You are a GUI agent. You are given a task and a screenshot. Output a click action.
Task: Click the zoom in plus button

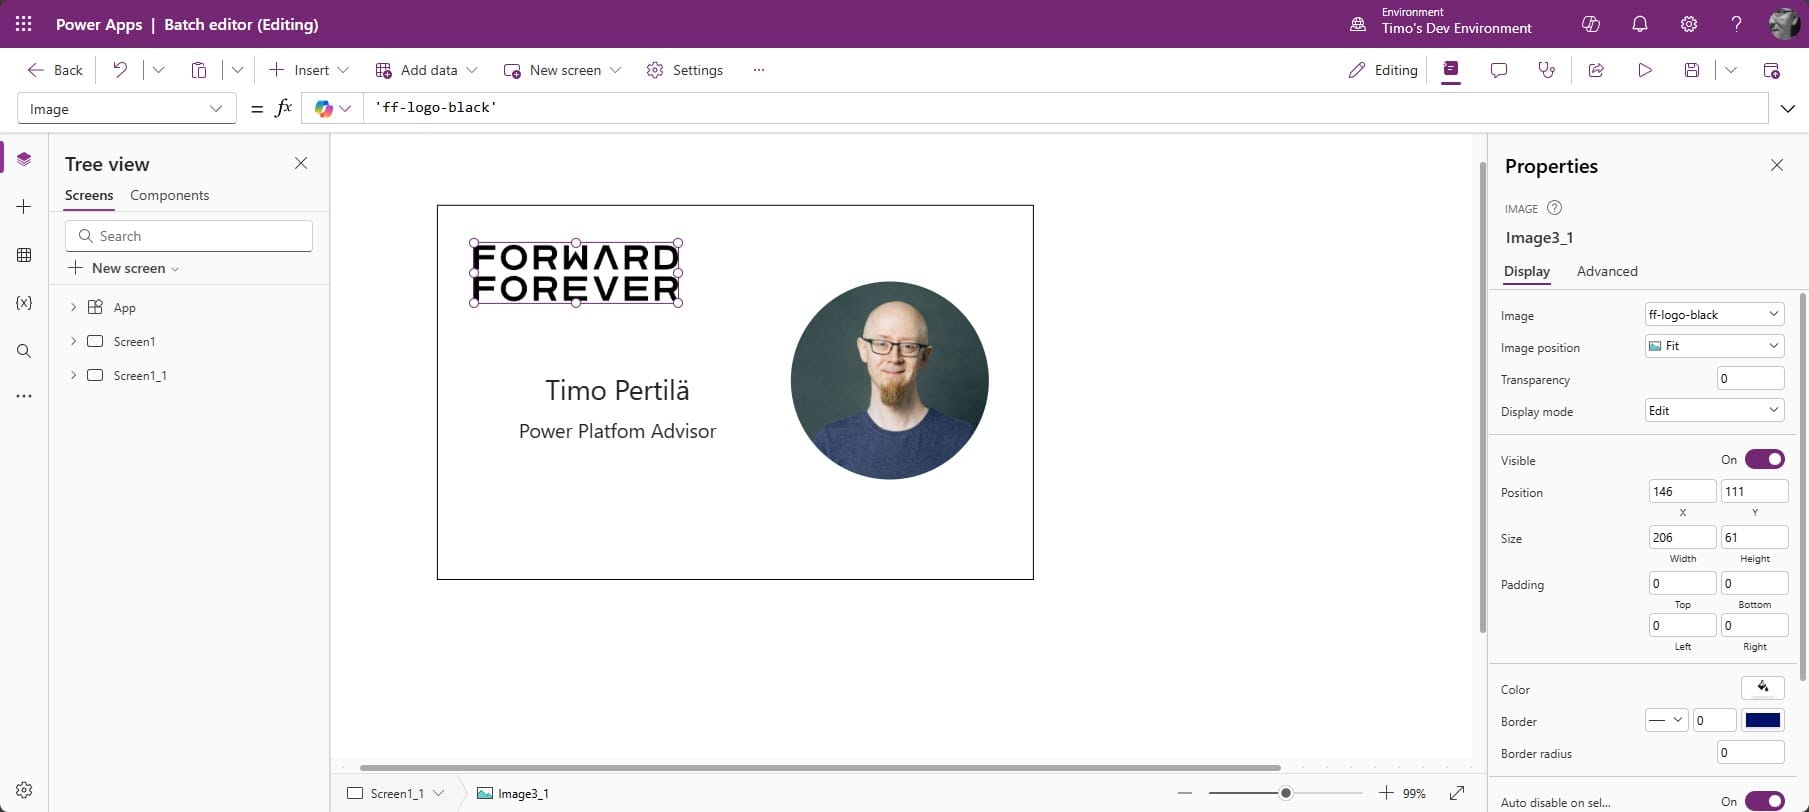pos(1386,793)
